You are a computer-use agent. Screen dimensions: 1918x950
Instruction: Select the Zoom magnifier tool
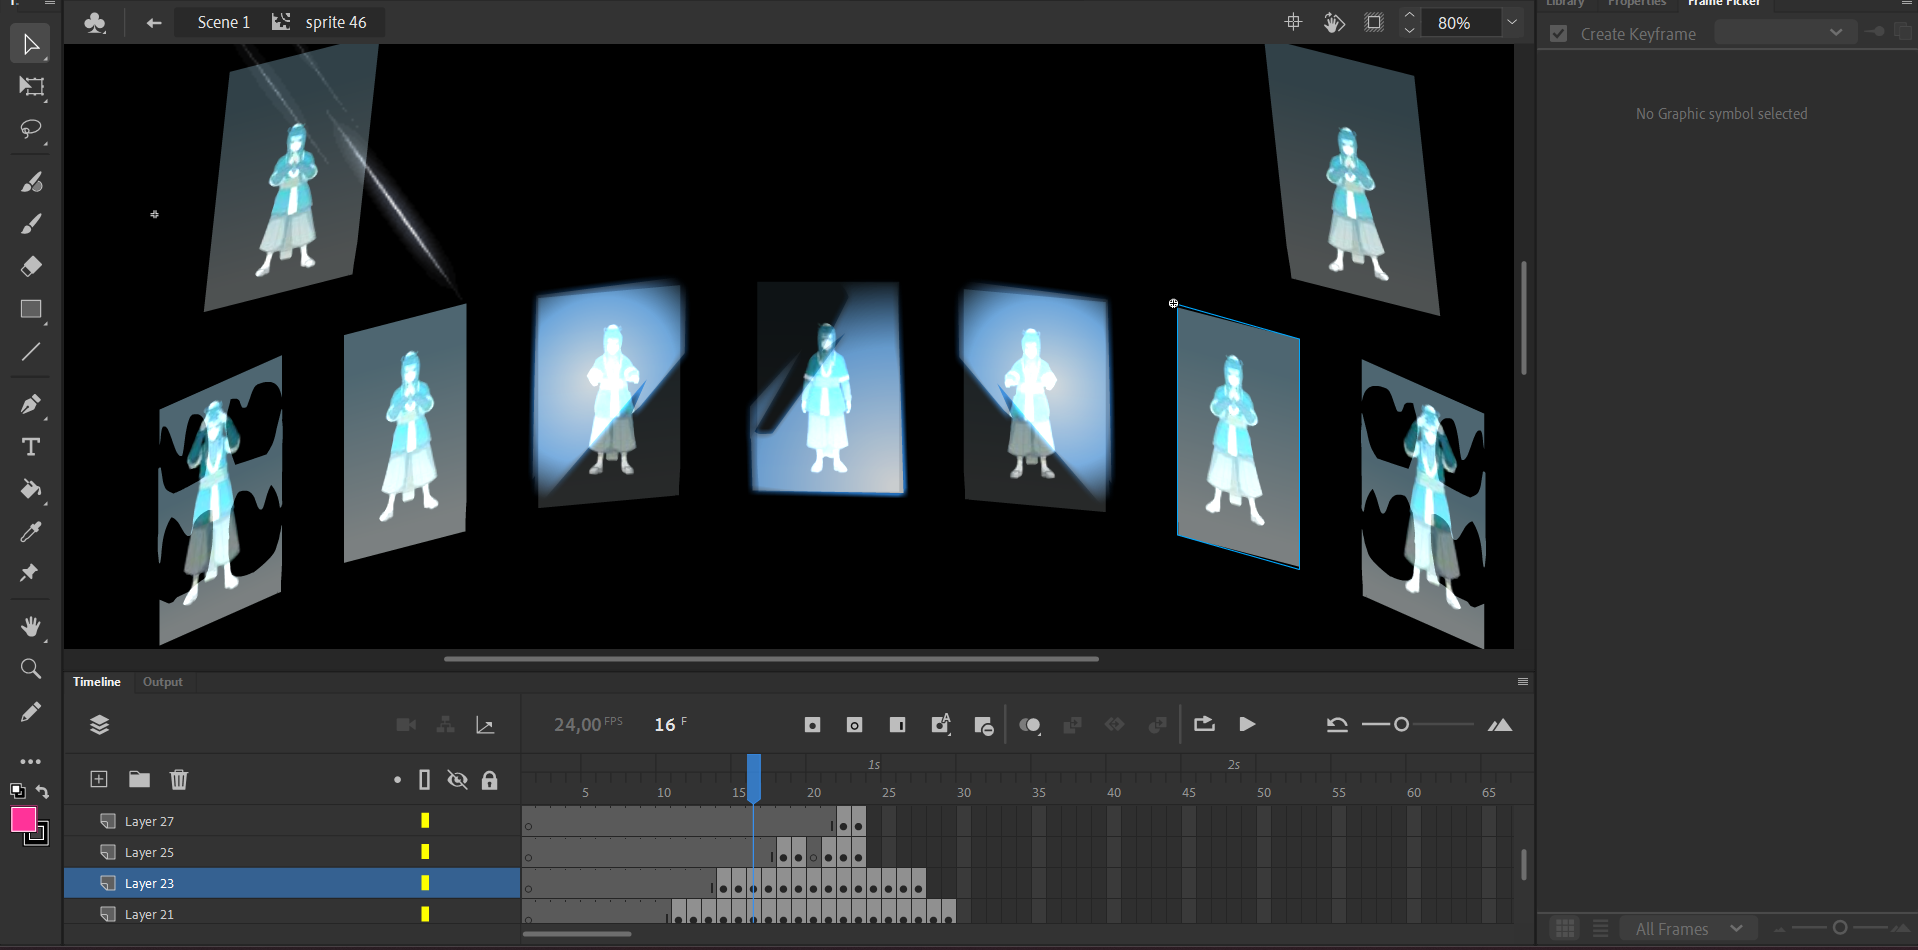(x=31, y=669)
